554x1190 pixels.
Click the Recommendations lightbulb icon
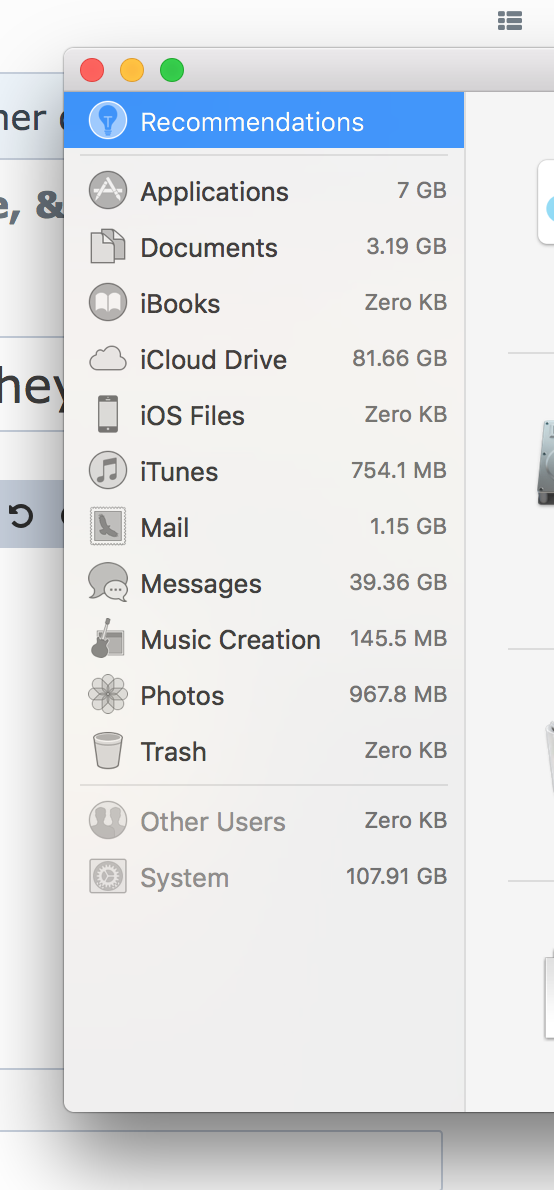[x=107, y=121]
